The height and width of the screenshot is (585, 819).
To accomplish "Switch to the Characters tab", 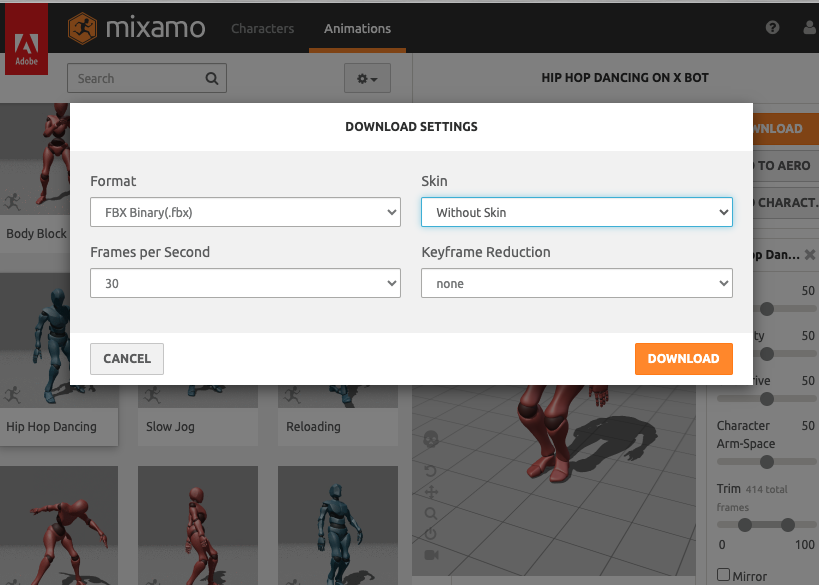I will (263, 28).
